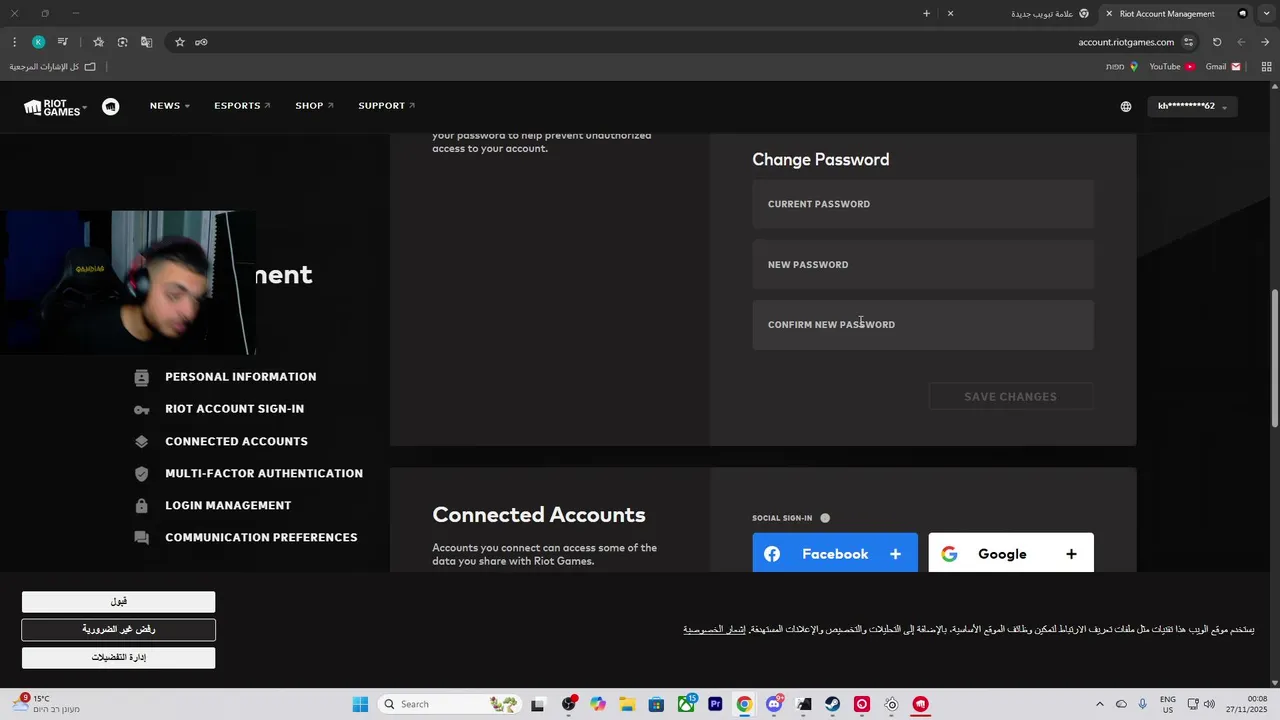The height and width of the screenshot is (720, 1280).
Task: Open the kh*********62 account dropdown
Action: [1192, 106]
